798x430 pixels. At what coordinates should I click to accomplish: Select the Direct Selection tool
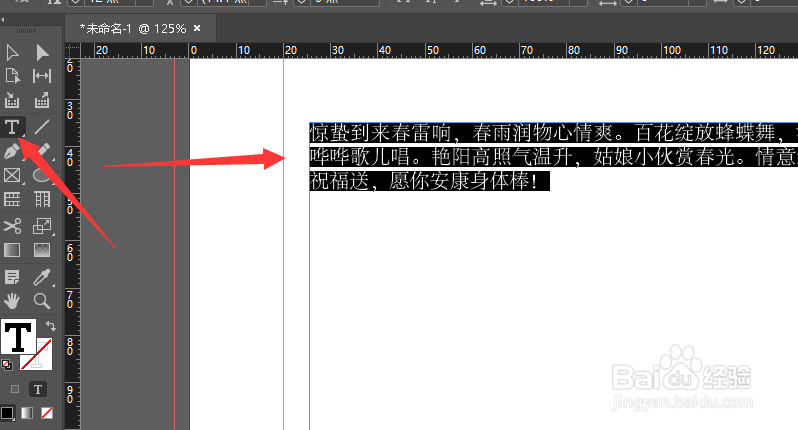click(42, 52)
